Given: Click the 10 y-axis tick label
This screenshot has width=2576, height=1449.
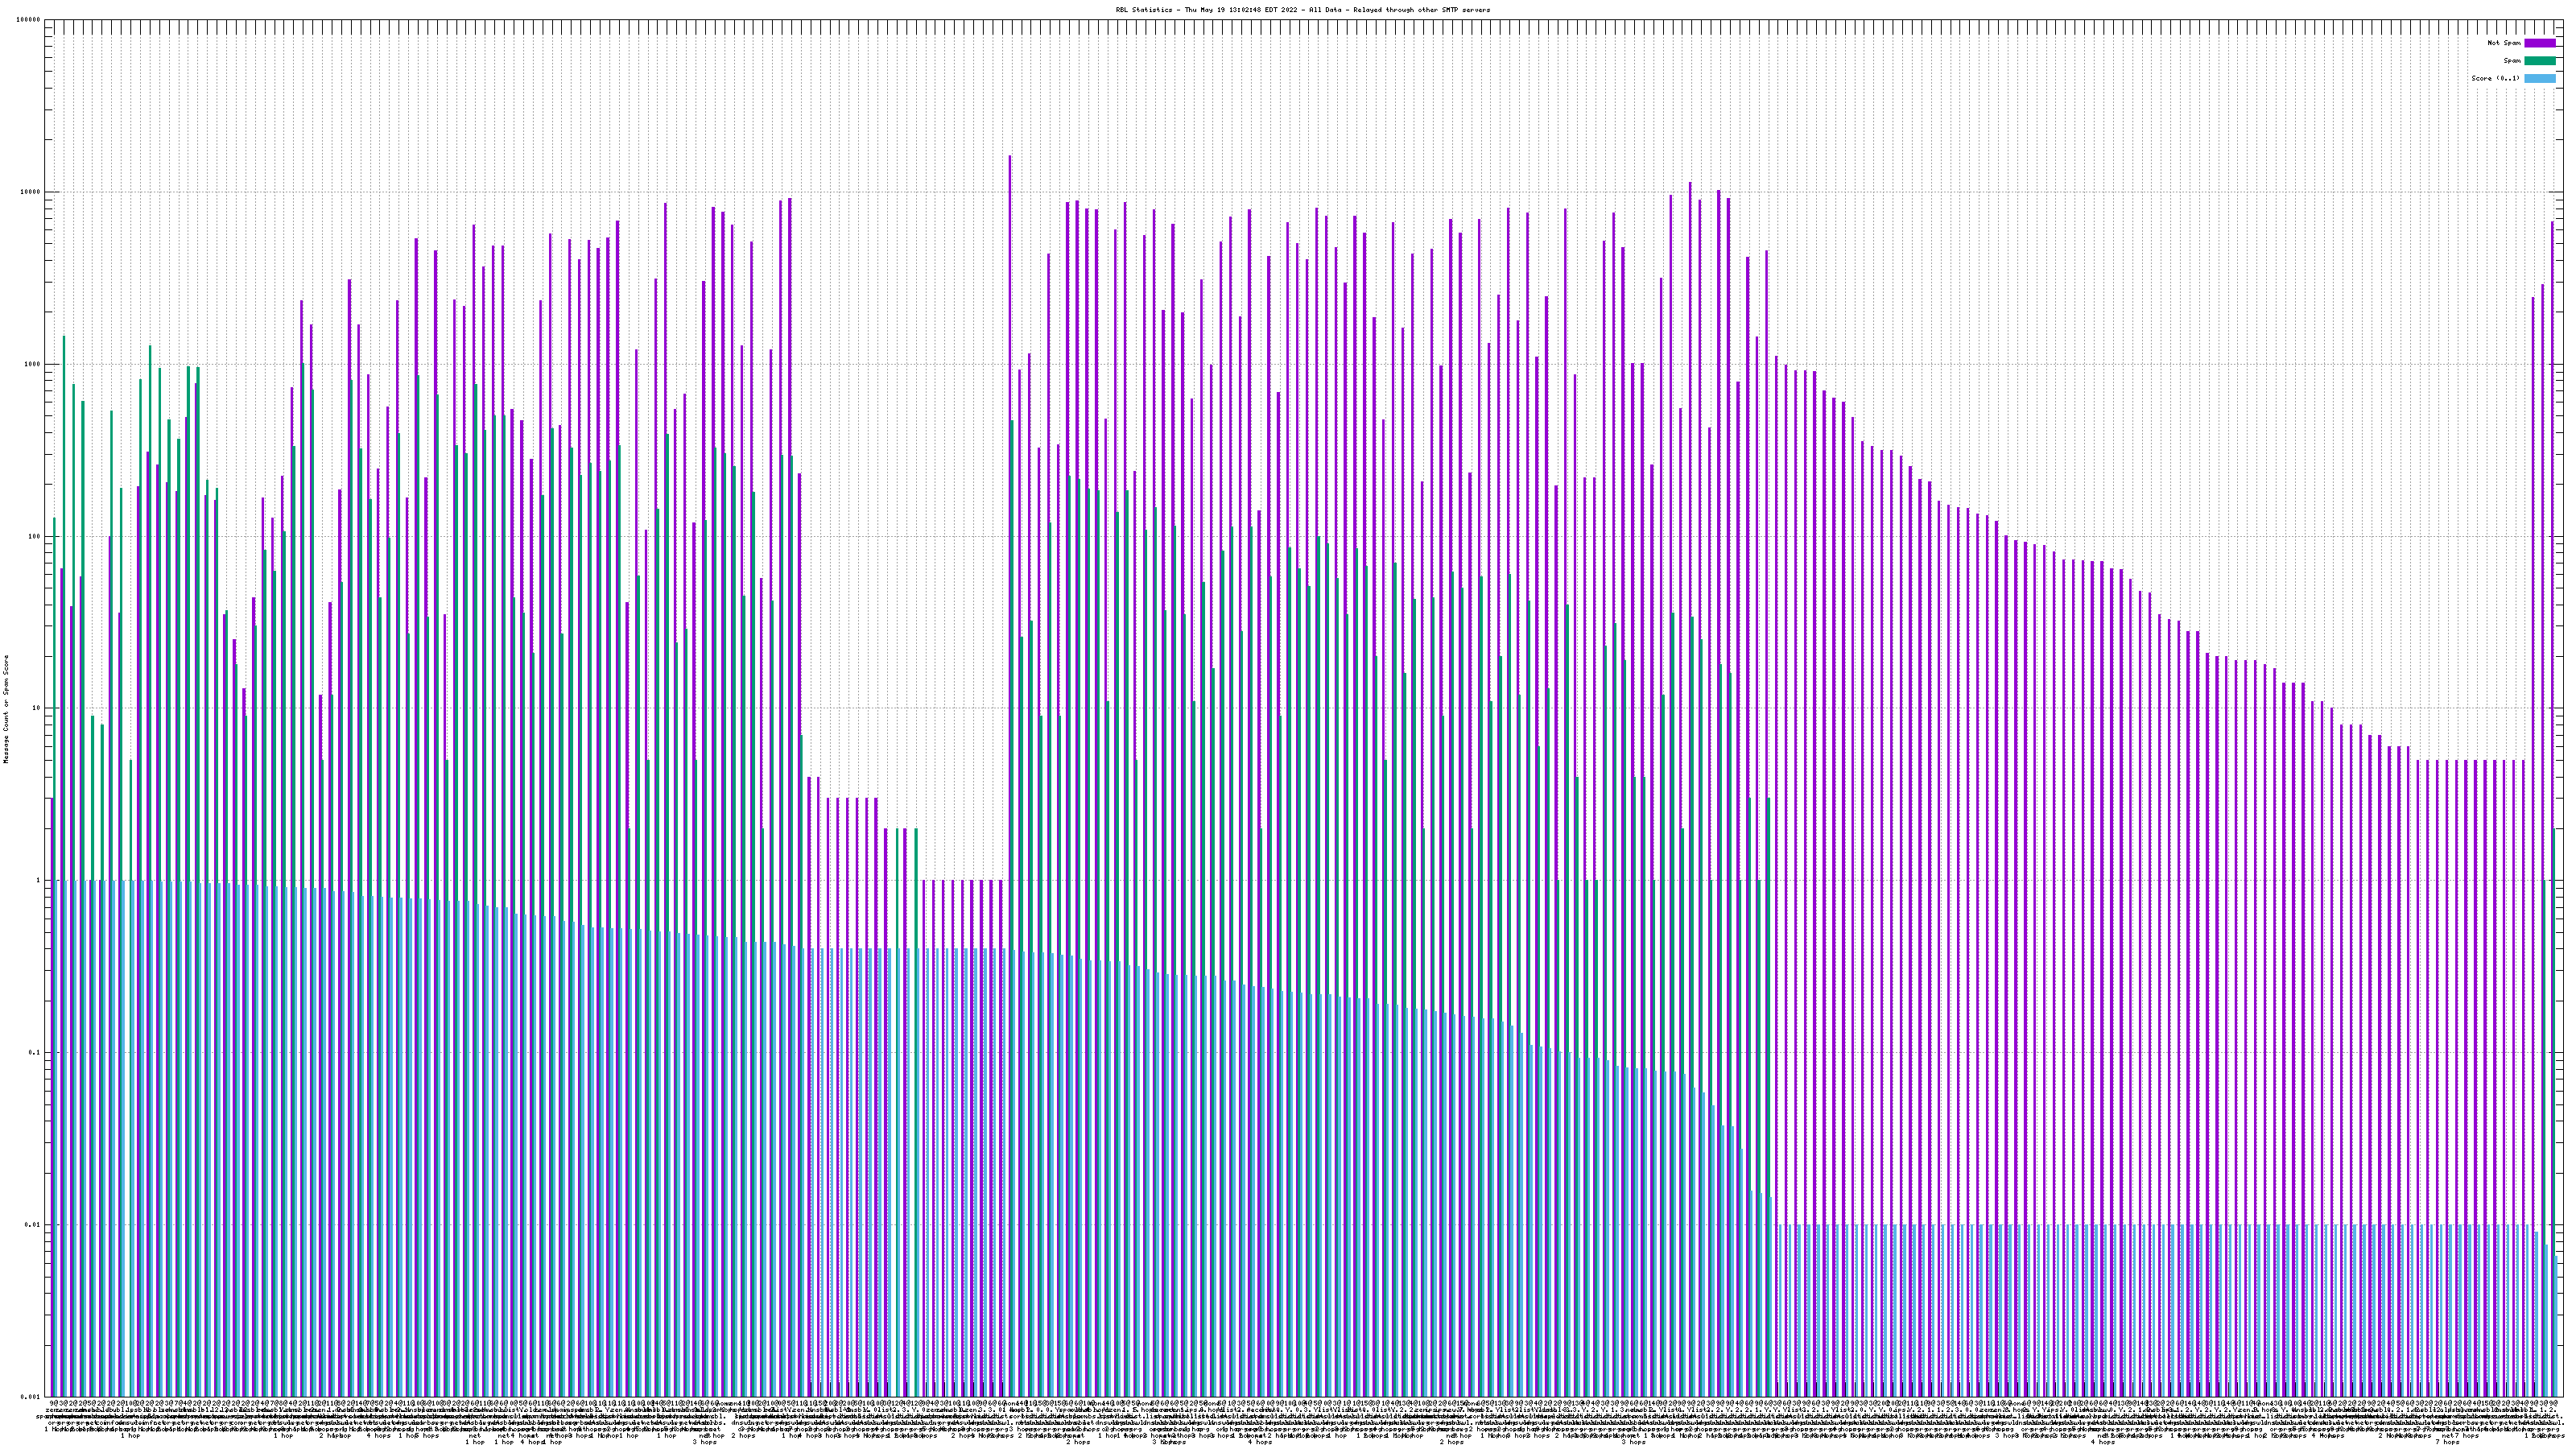Looking at the screenshot, I should coord(37,708).
